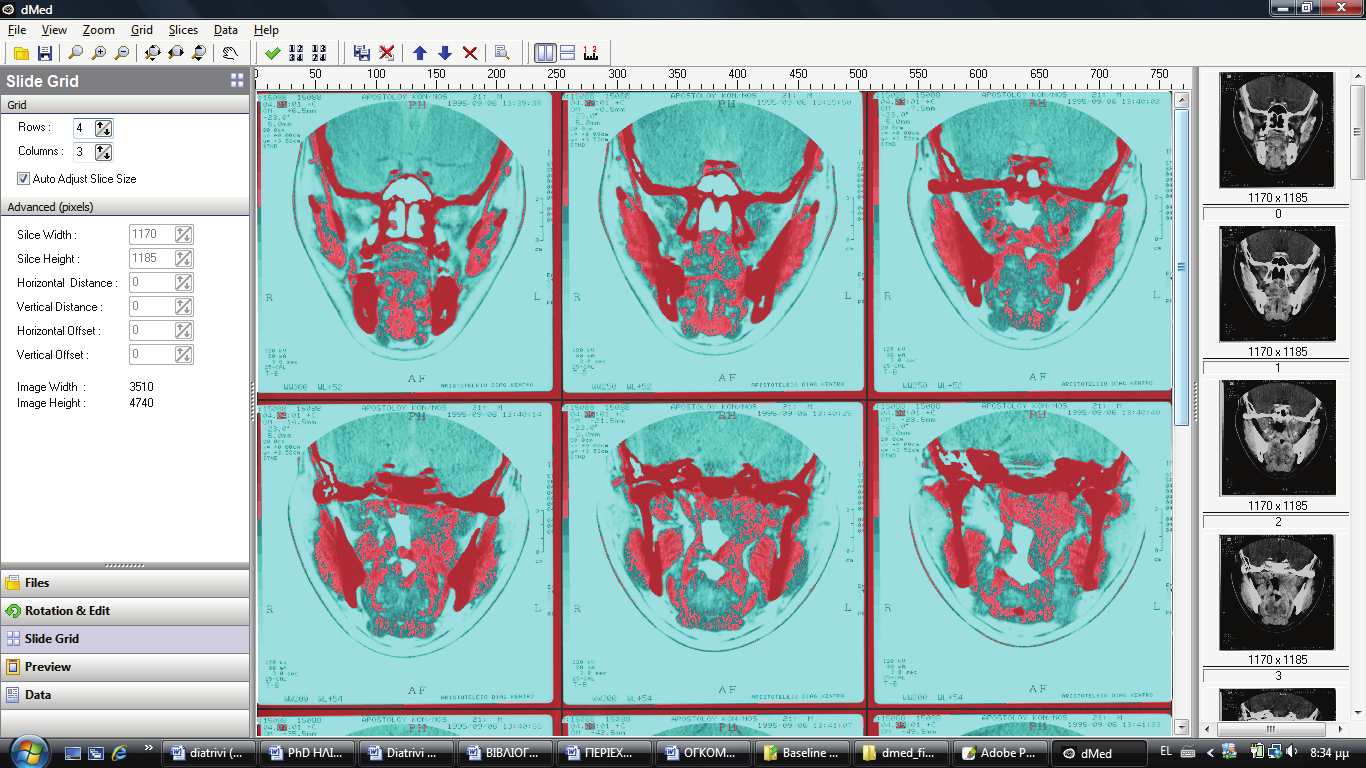The width and height of the screenshot is (1366, 768).
Task: Click the Horizontal Offset spinner
Action: point(183,331)
